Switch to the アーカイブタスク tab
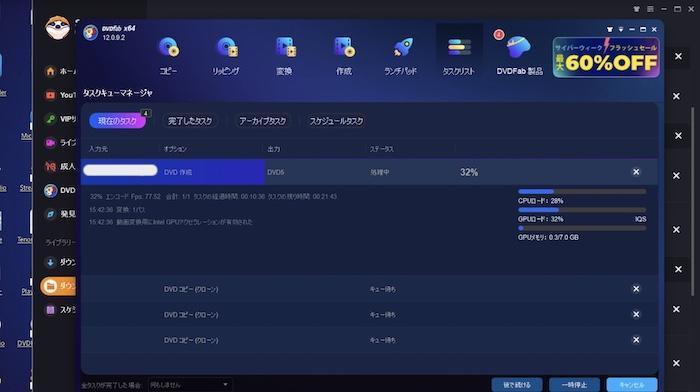This screenshot has height=392, width=700. (x=262, y=121)
